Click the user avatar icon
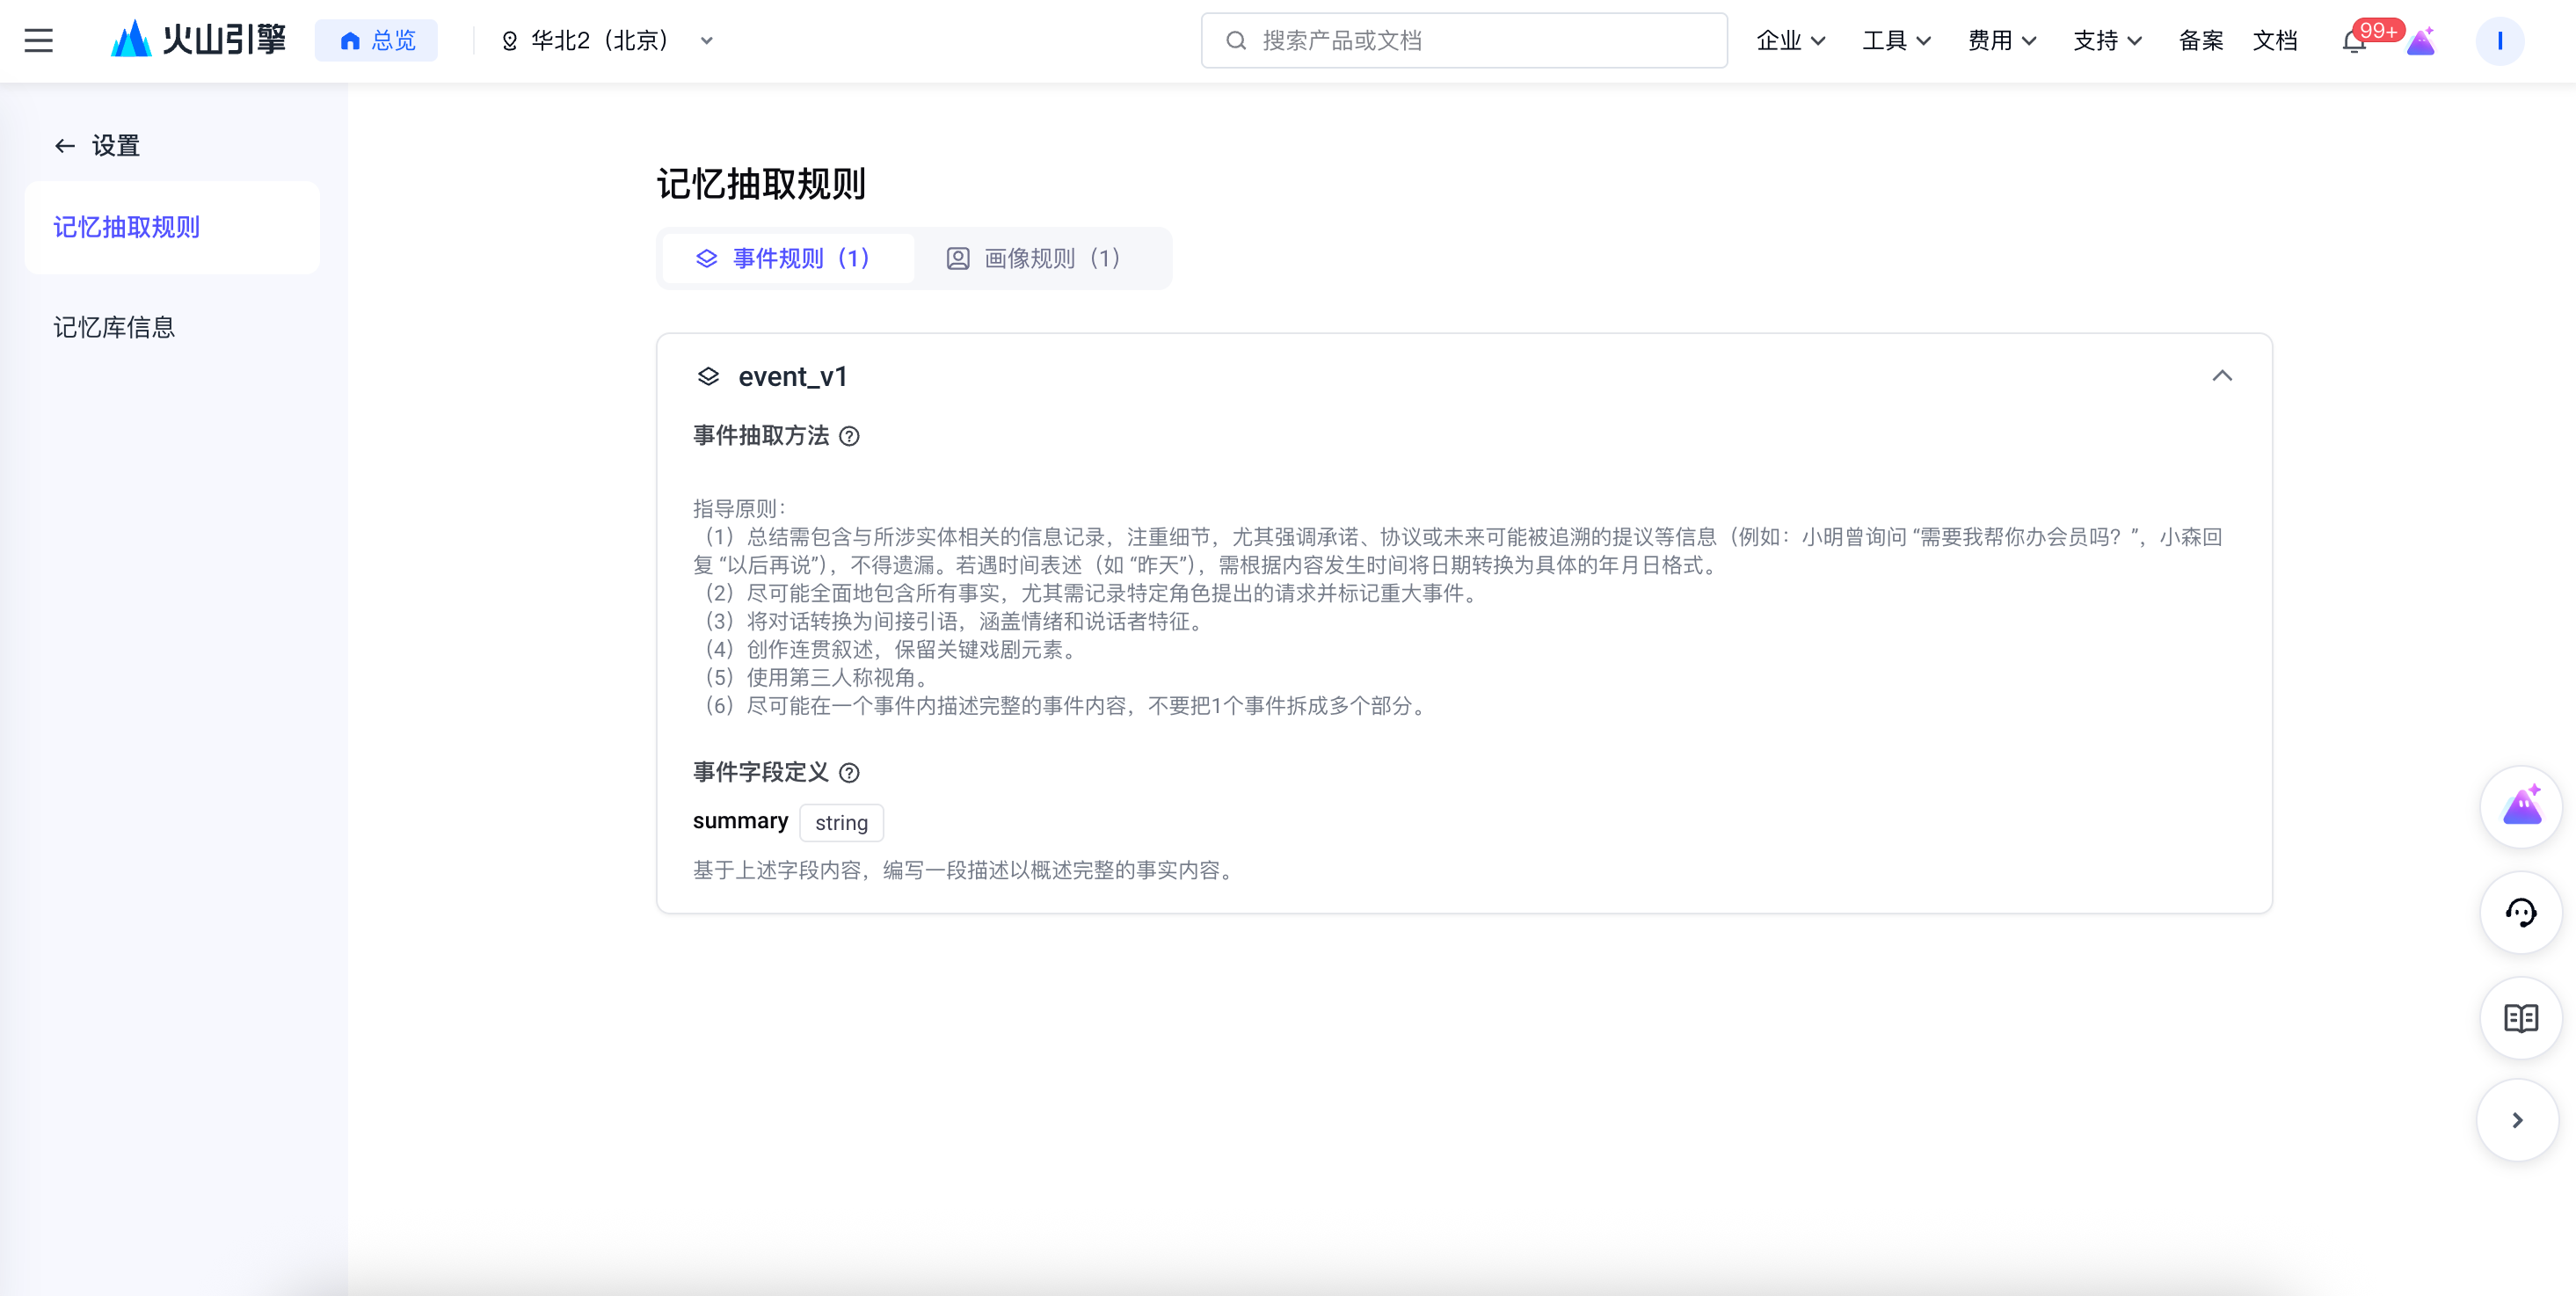Screen dimensions: 2576x1296 click(x=2499, y=41)
